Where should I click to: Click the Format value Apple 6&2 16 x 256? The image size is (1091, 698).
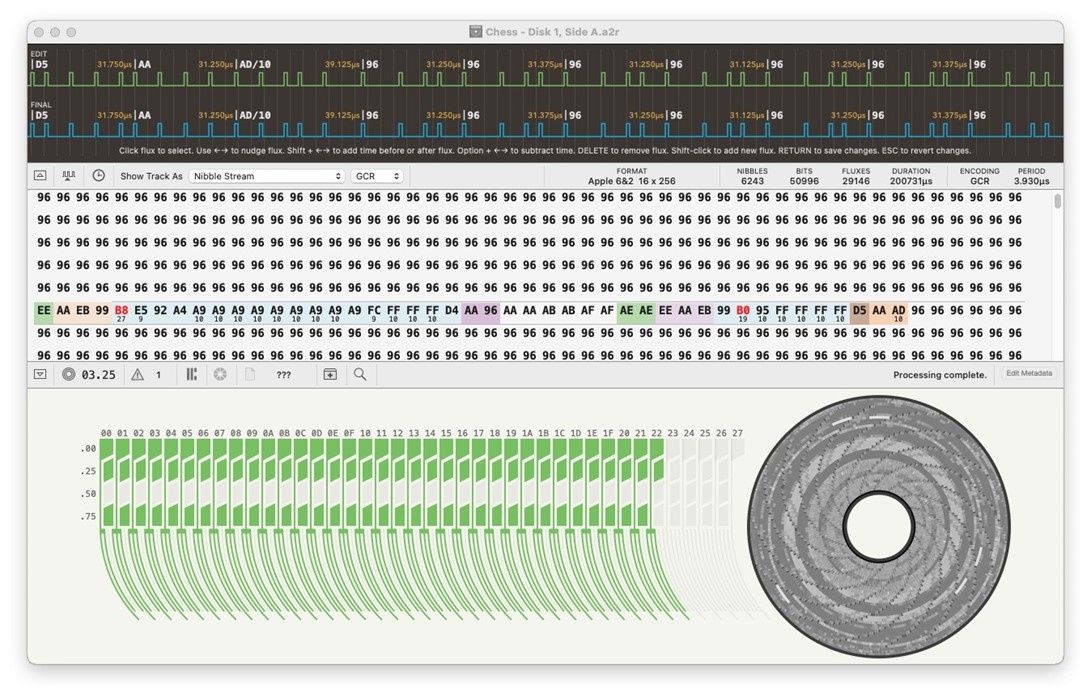pyautogui.click(x=631, y=181)
